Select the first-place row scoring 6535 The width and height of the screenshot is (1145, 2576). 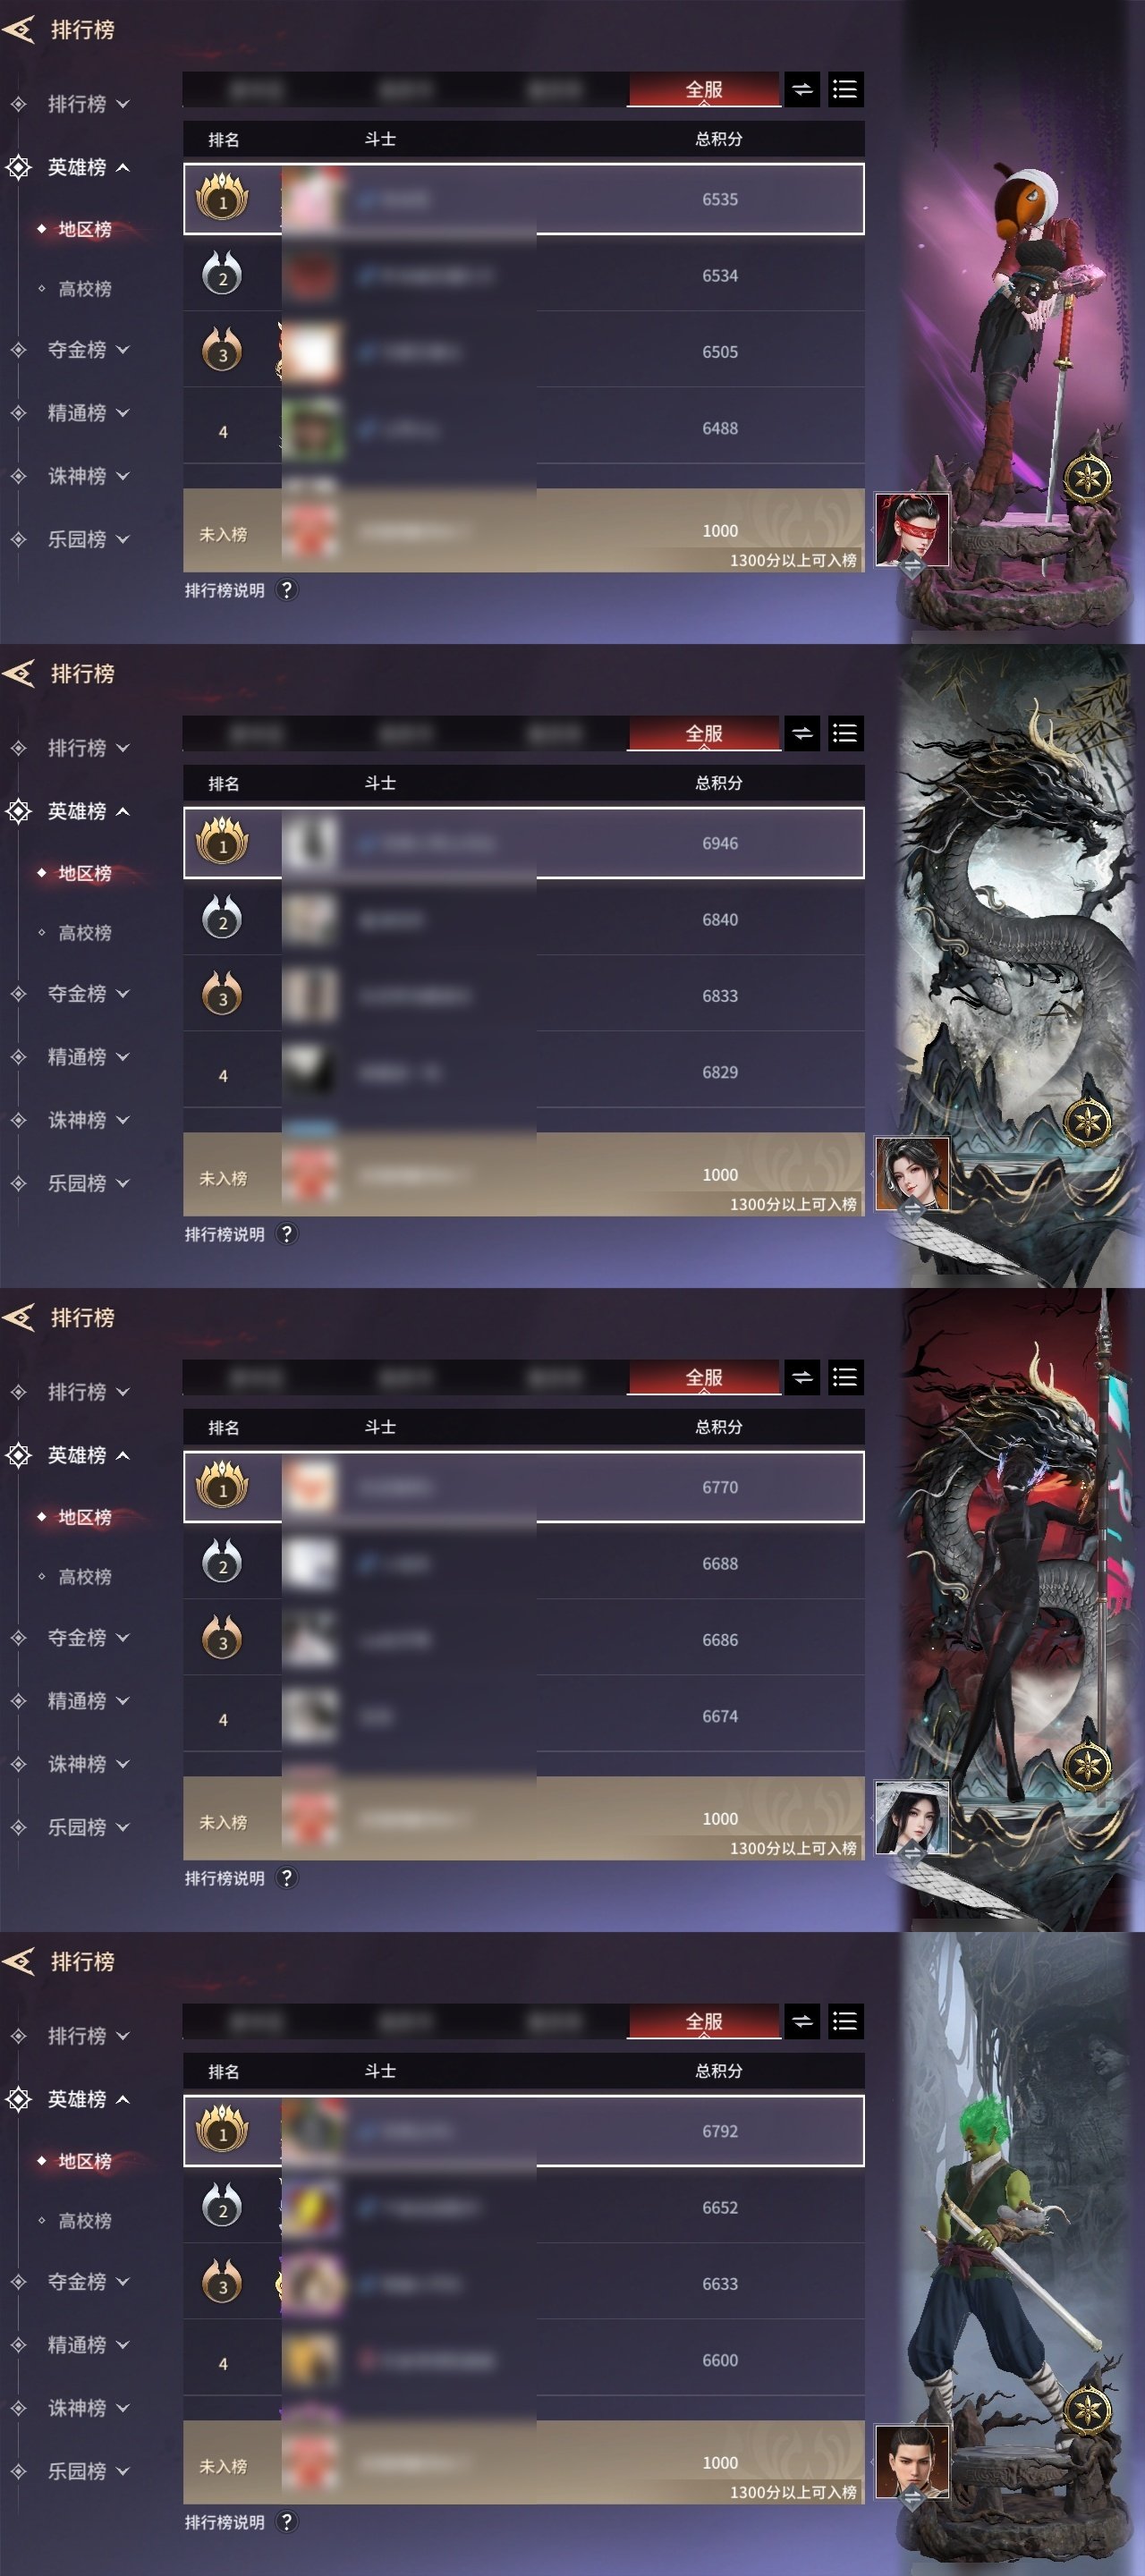524,199
